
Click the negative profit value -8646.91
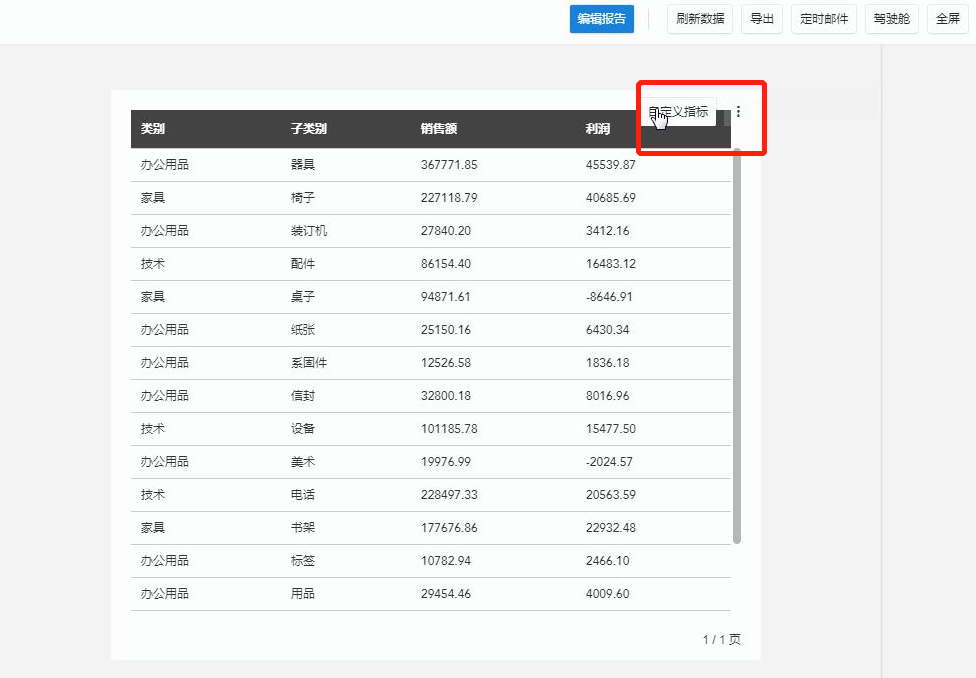pos(610,297)
